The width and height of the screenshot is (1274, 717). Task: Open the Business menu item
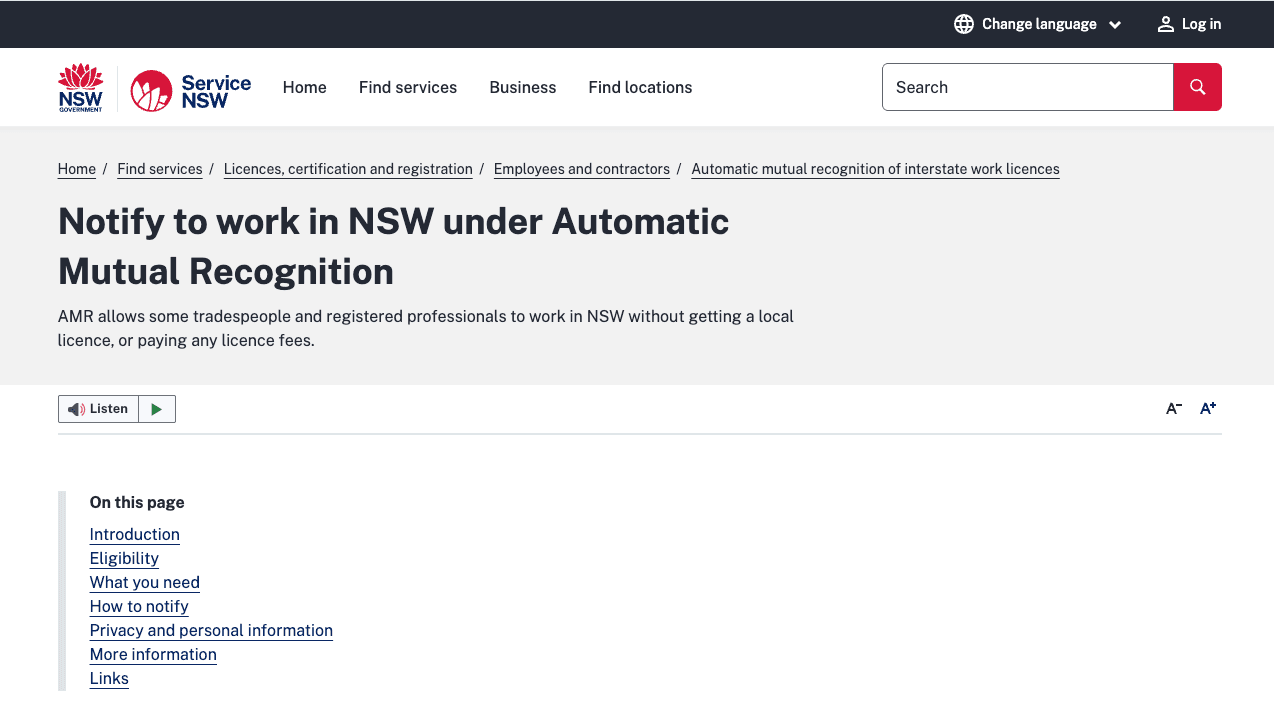point(523,87)
